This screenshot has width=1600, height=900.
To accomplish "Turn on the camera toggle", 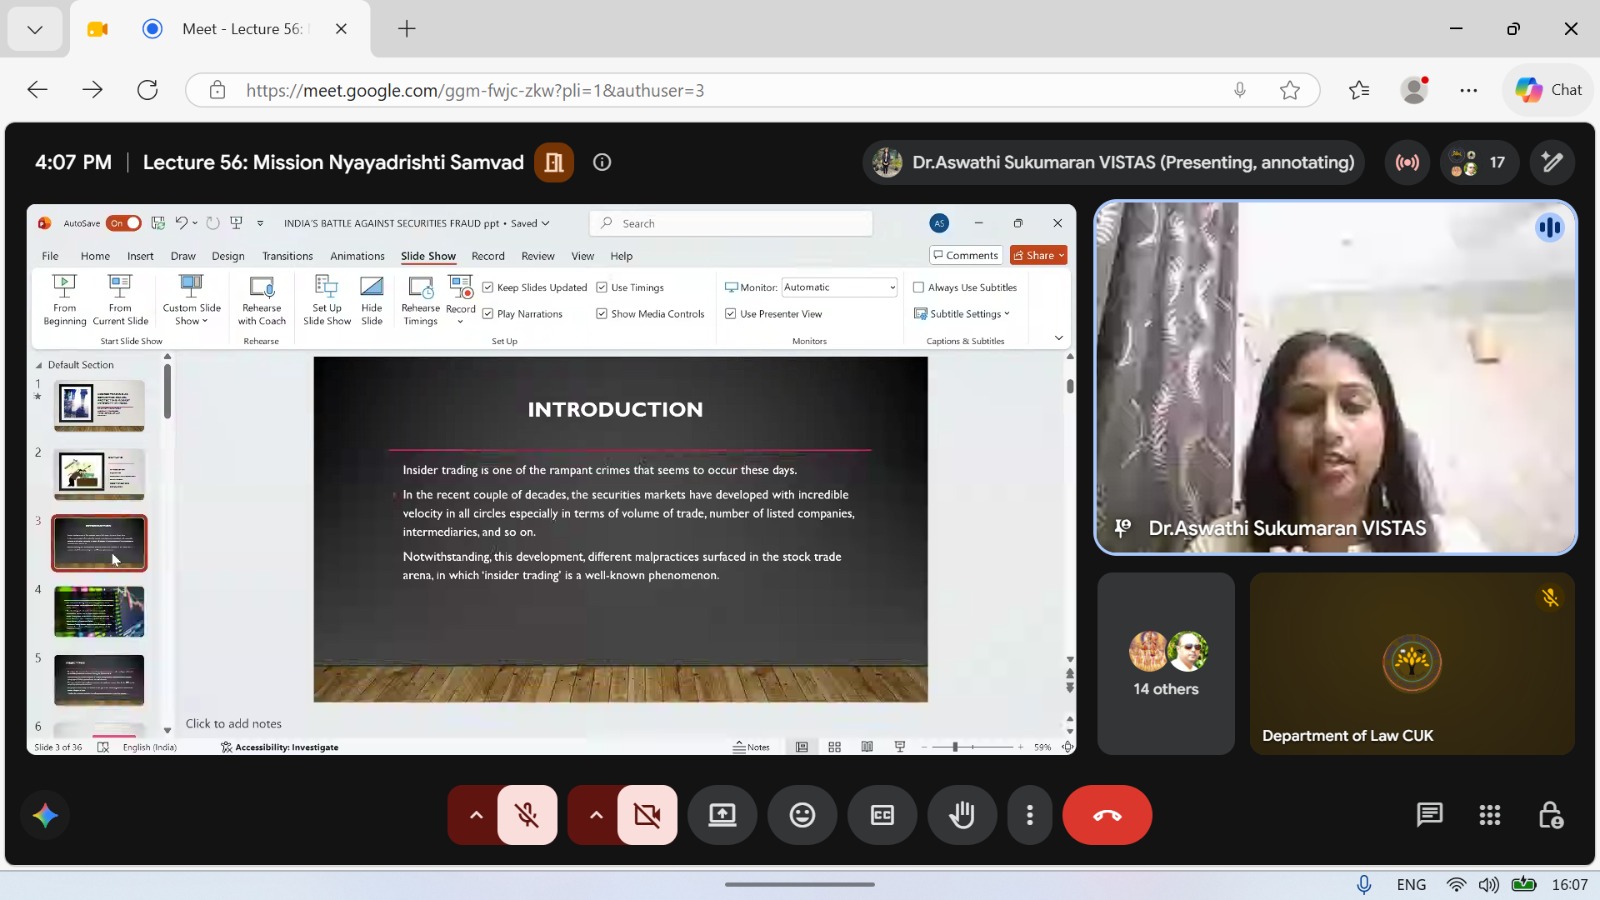I will 647,815.
